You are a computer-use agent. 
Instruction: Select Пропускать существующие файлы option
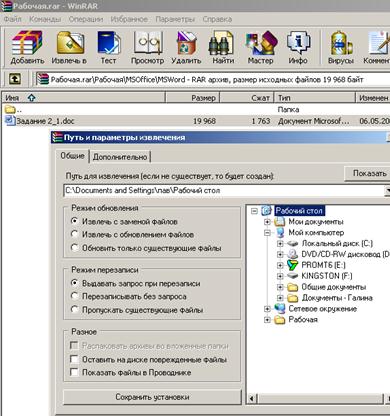point(75,310)
